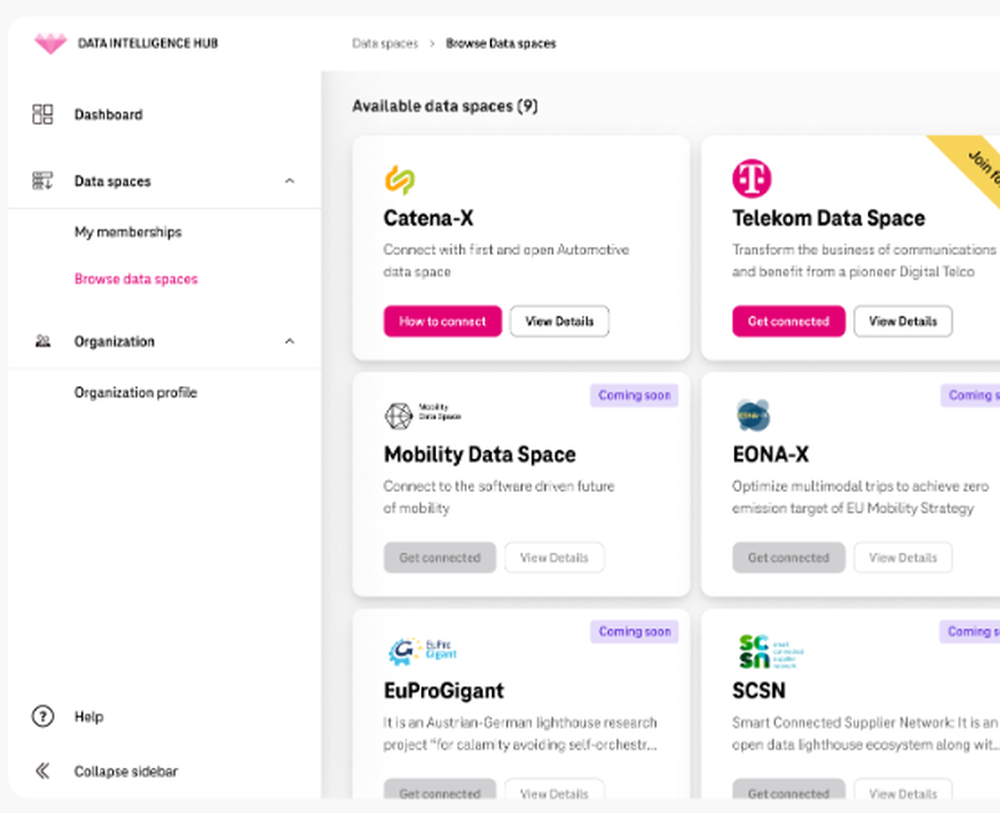The height and width of the screenshot is (813, 1000).
Task: Click How to connect for Catena-X
Action: coord(443,321)
